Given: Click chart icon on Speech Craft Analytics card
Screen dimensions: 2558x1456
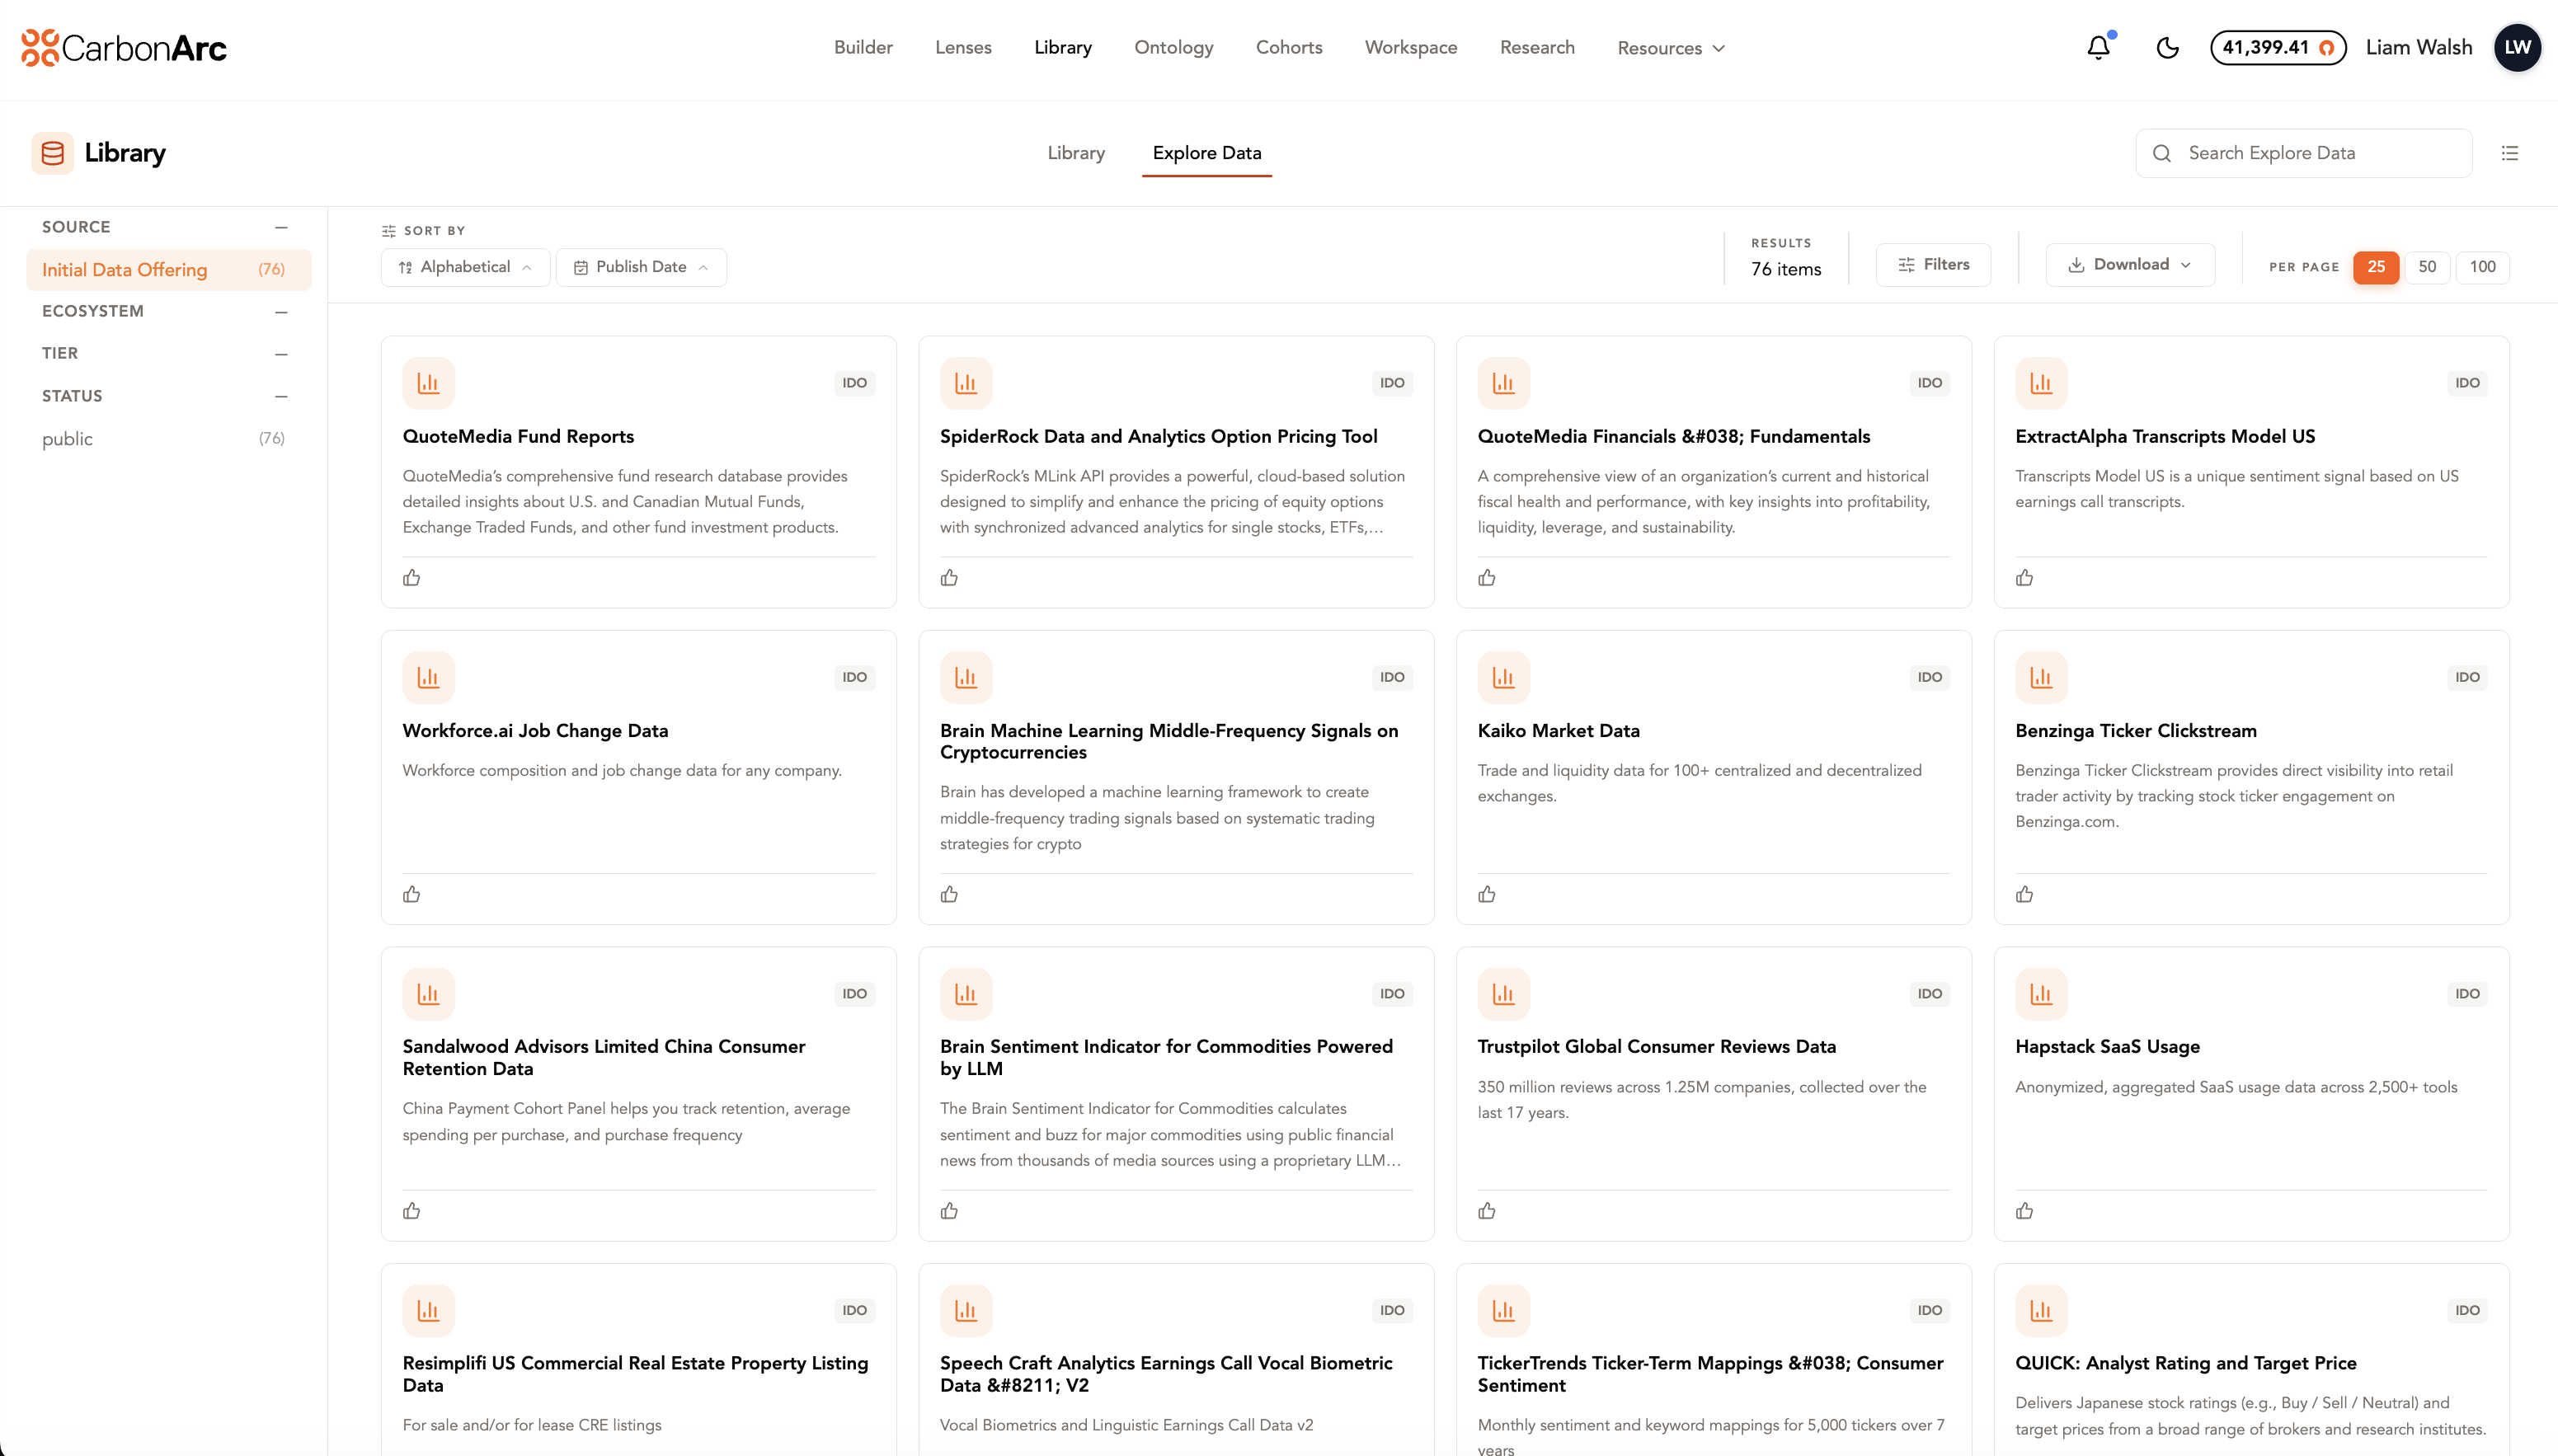Looking at the screenshot, I should [966, 1310].
